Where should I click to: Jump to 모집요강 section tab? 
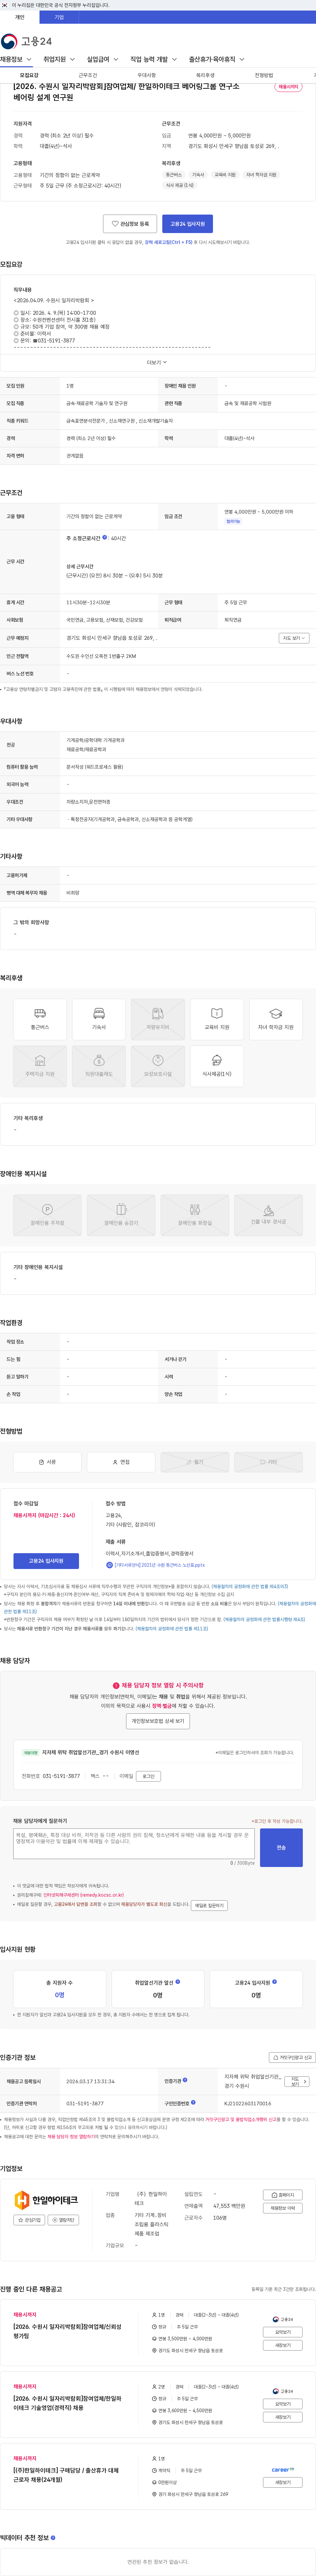29,75
